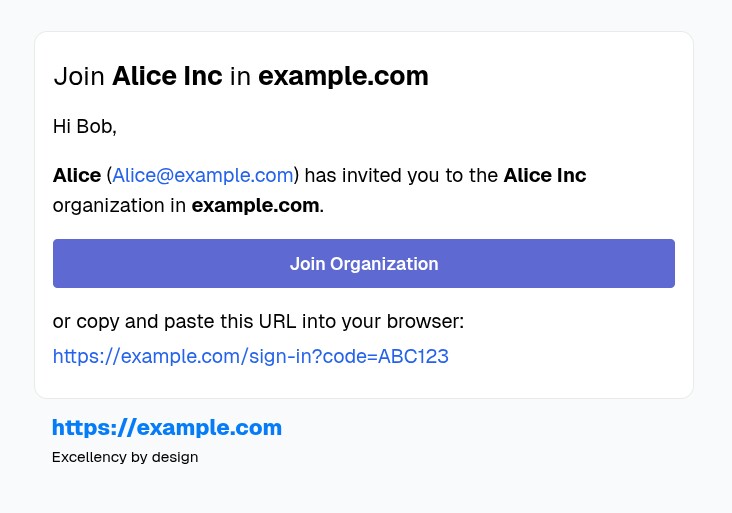Click "Alice Inc" in the heading
Screen dimensions: 732x513
pos(167,76)
